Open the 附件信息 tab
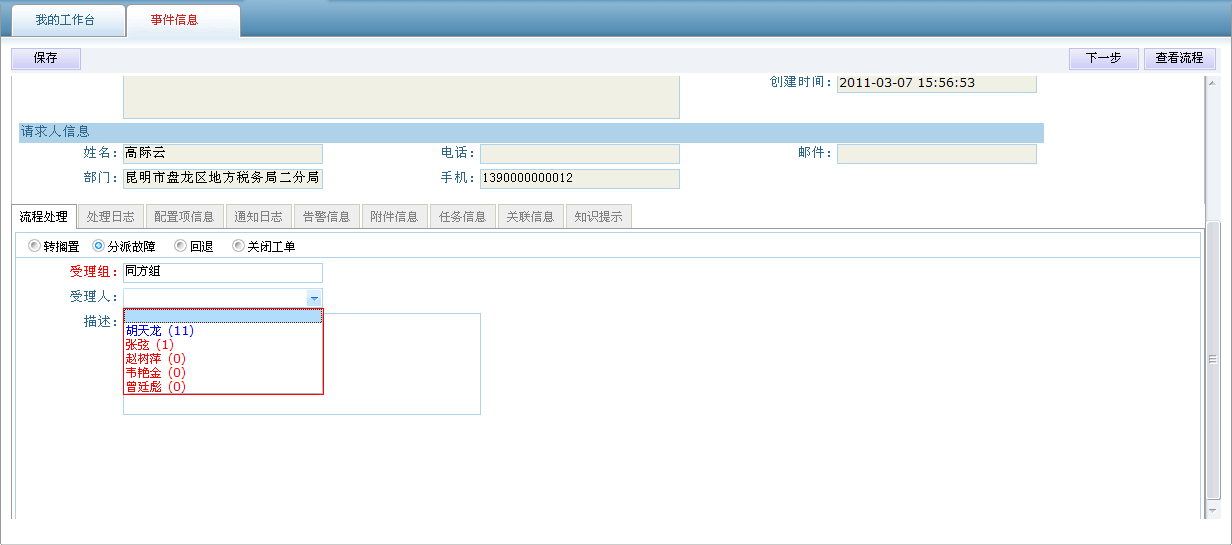1232x545 pixels. point(394,217)
